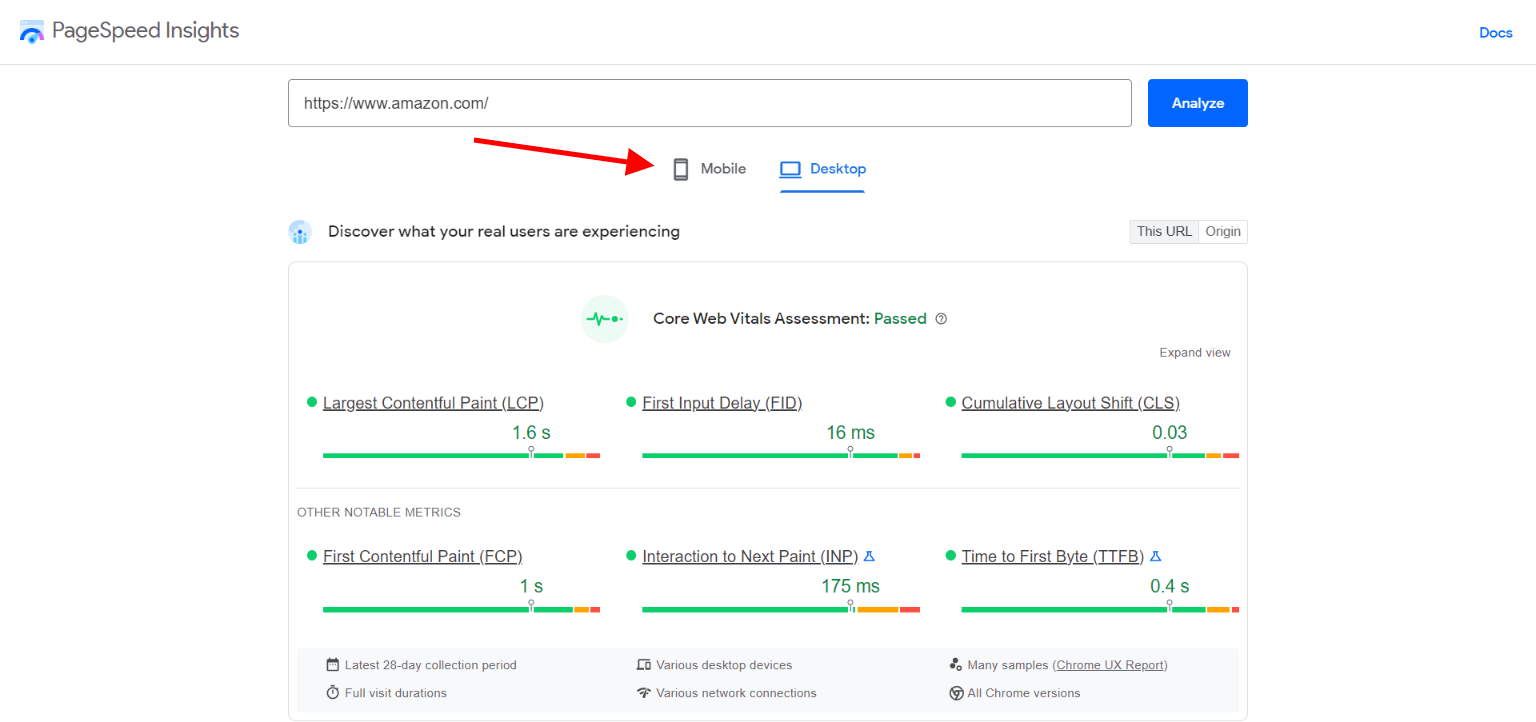Click the FCP value 1 s
Image resolution: width=1536 pixels, height=722 pixels.
click(x=531, y=586)
